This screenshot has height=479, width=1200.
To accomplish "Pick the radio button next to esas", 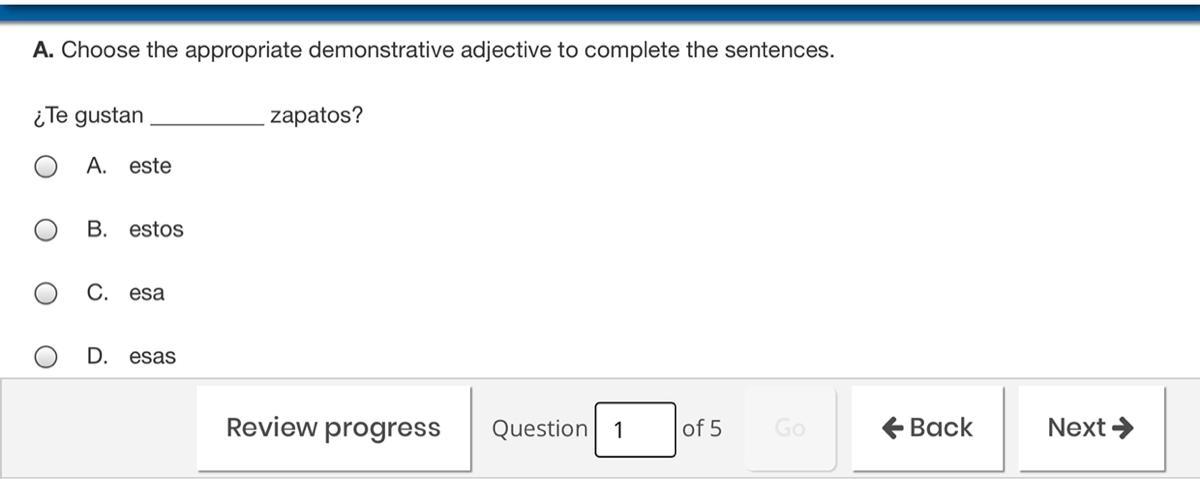I will coord(46,356).
